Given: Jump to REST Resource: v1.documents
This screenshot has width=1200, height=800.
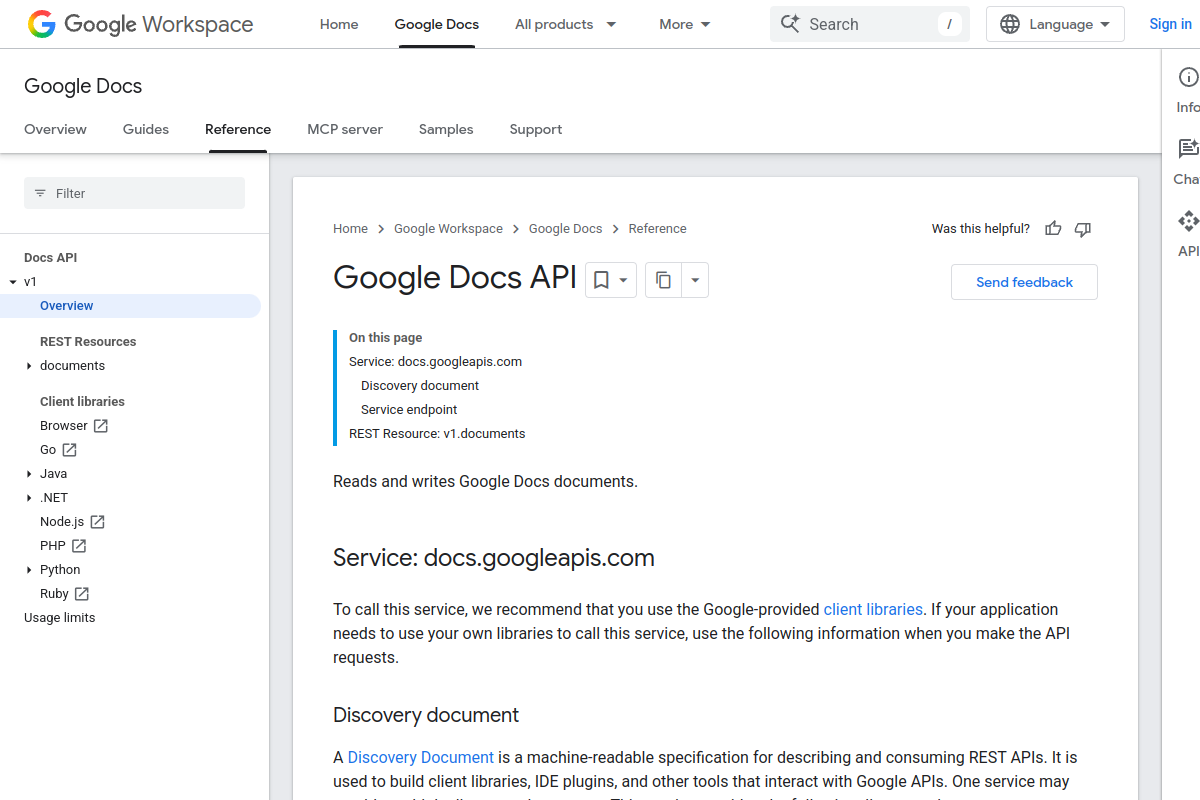Looking at the screenshot, I should 437,434.
